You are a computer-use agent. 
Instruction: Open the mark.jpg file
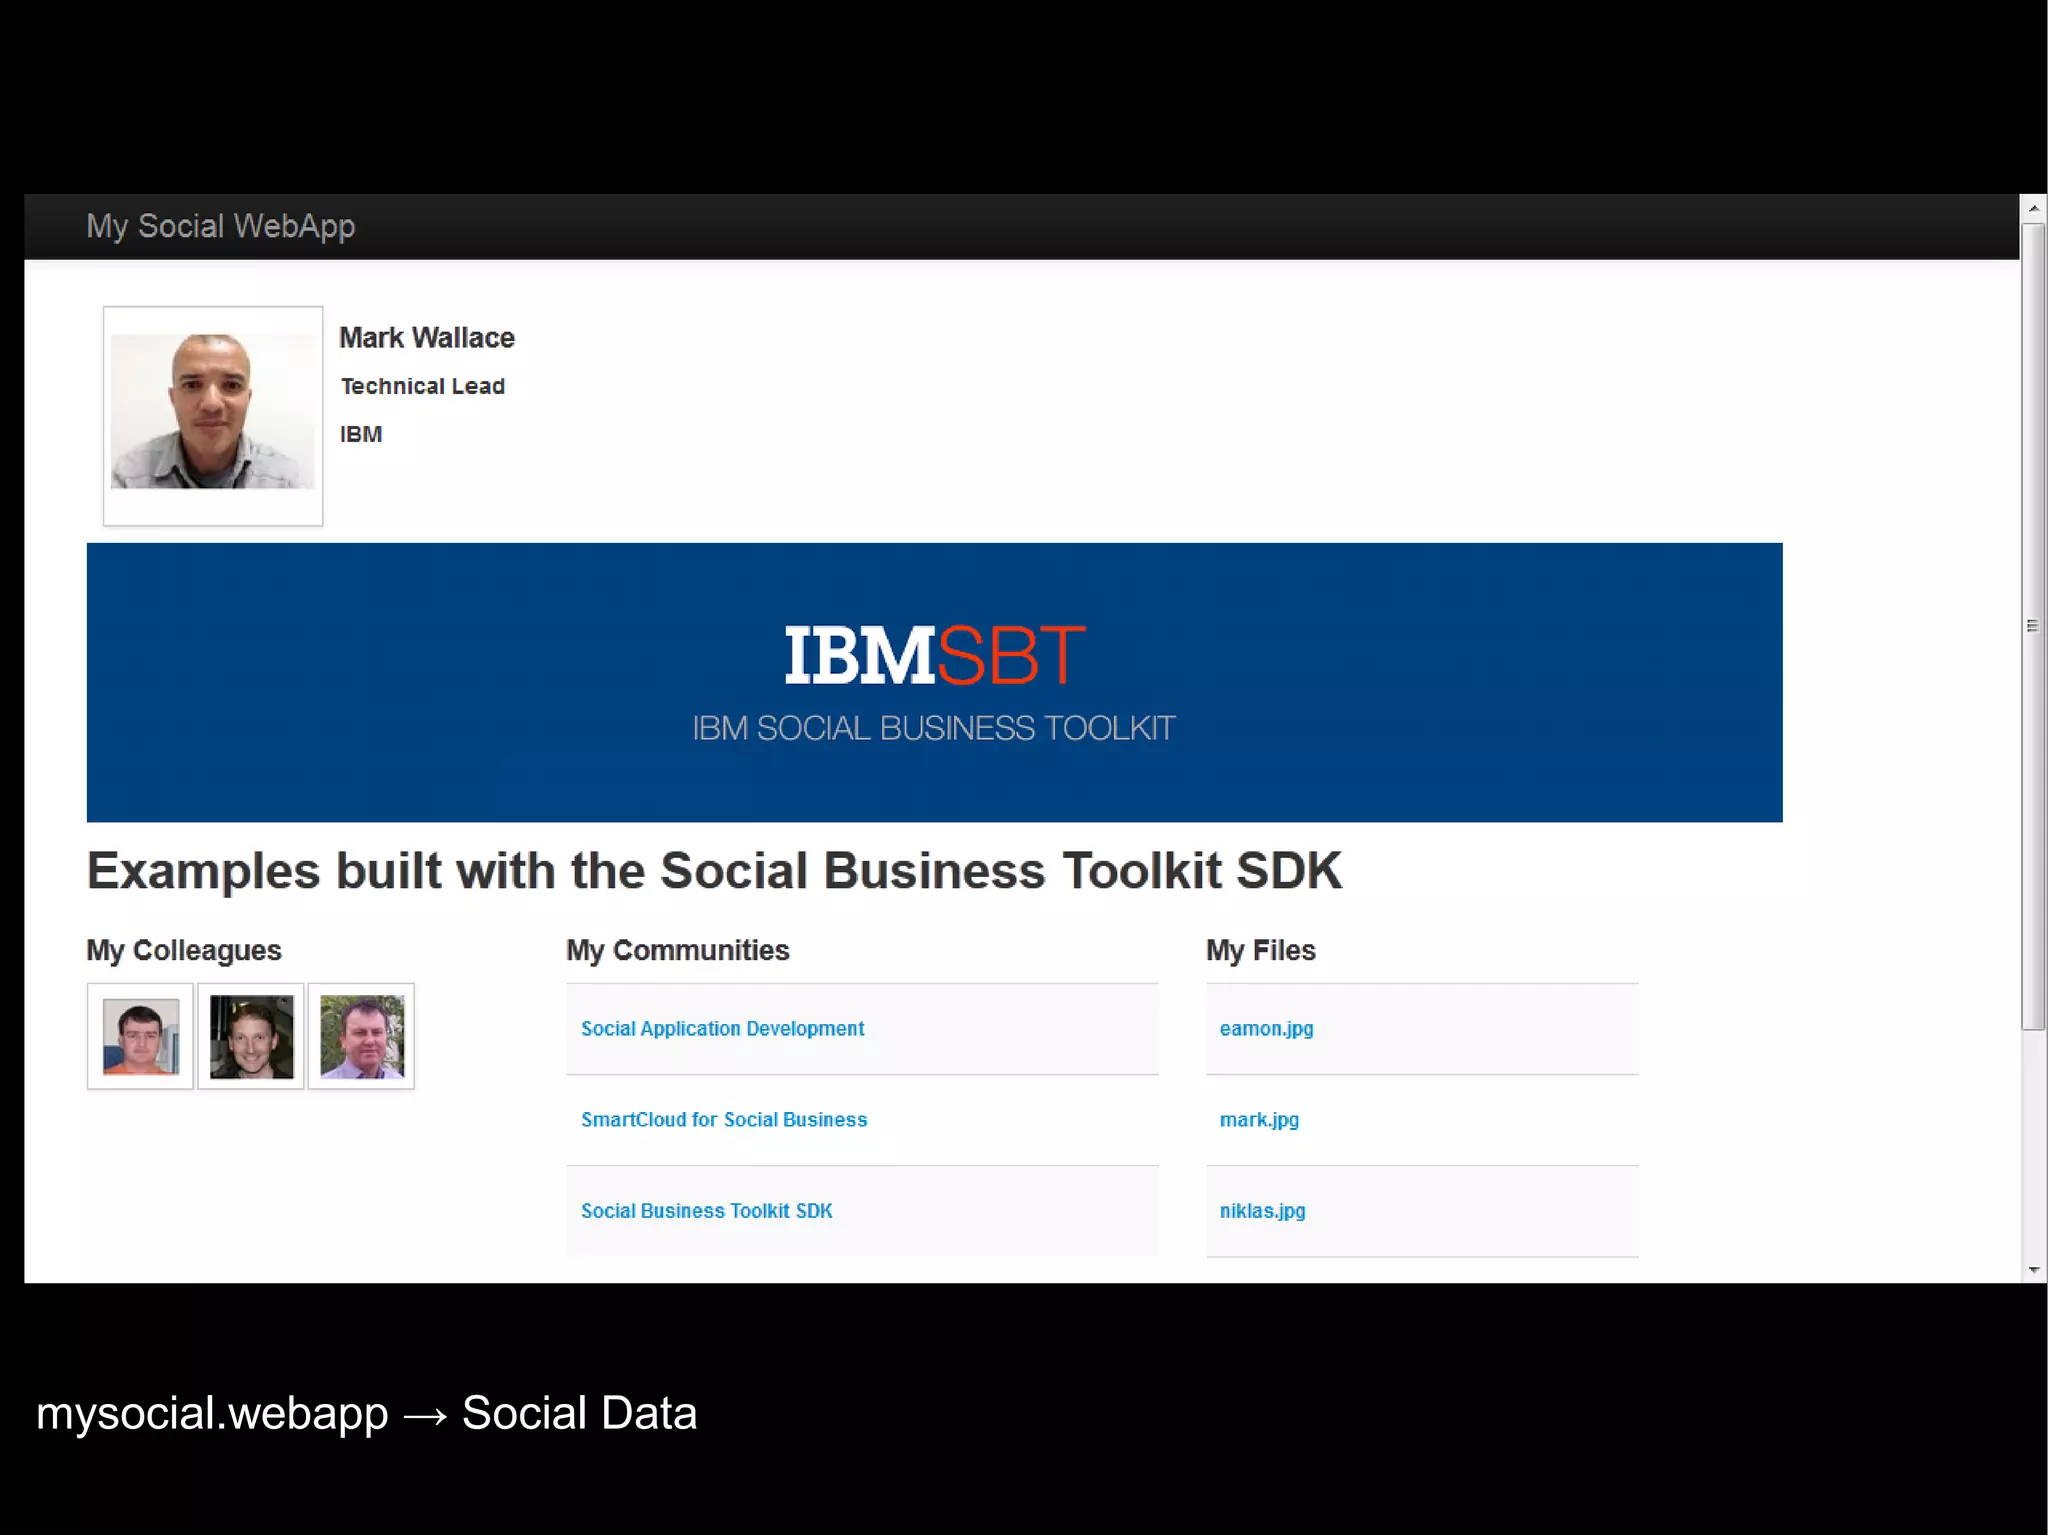pyautogui.click(x=1259, y=1120)
